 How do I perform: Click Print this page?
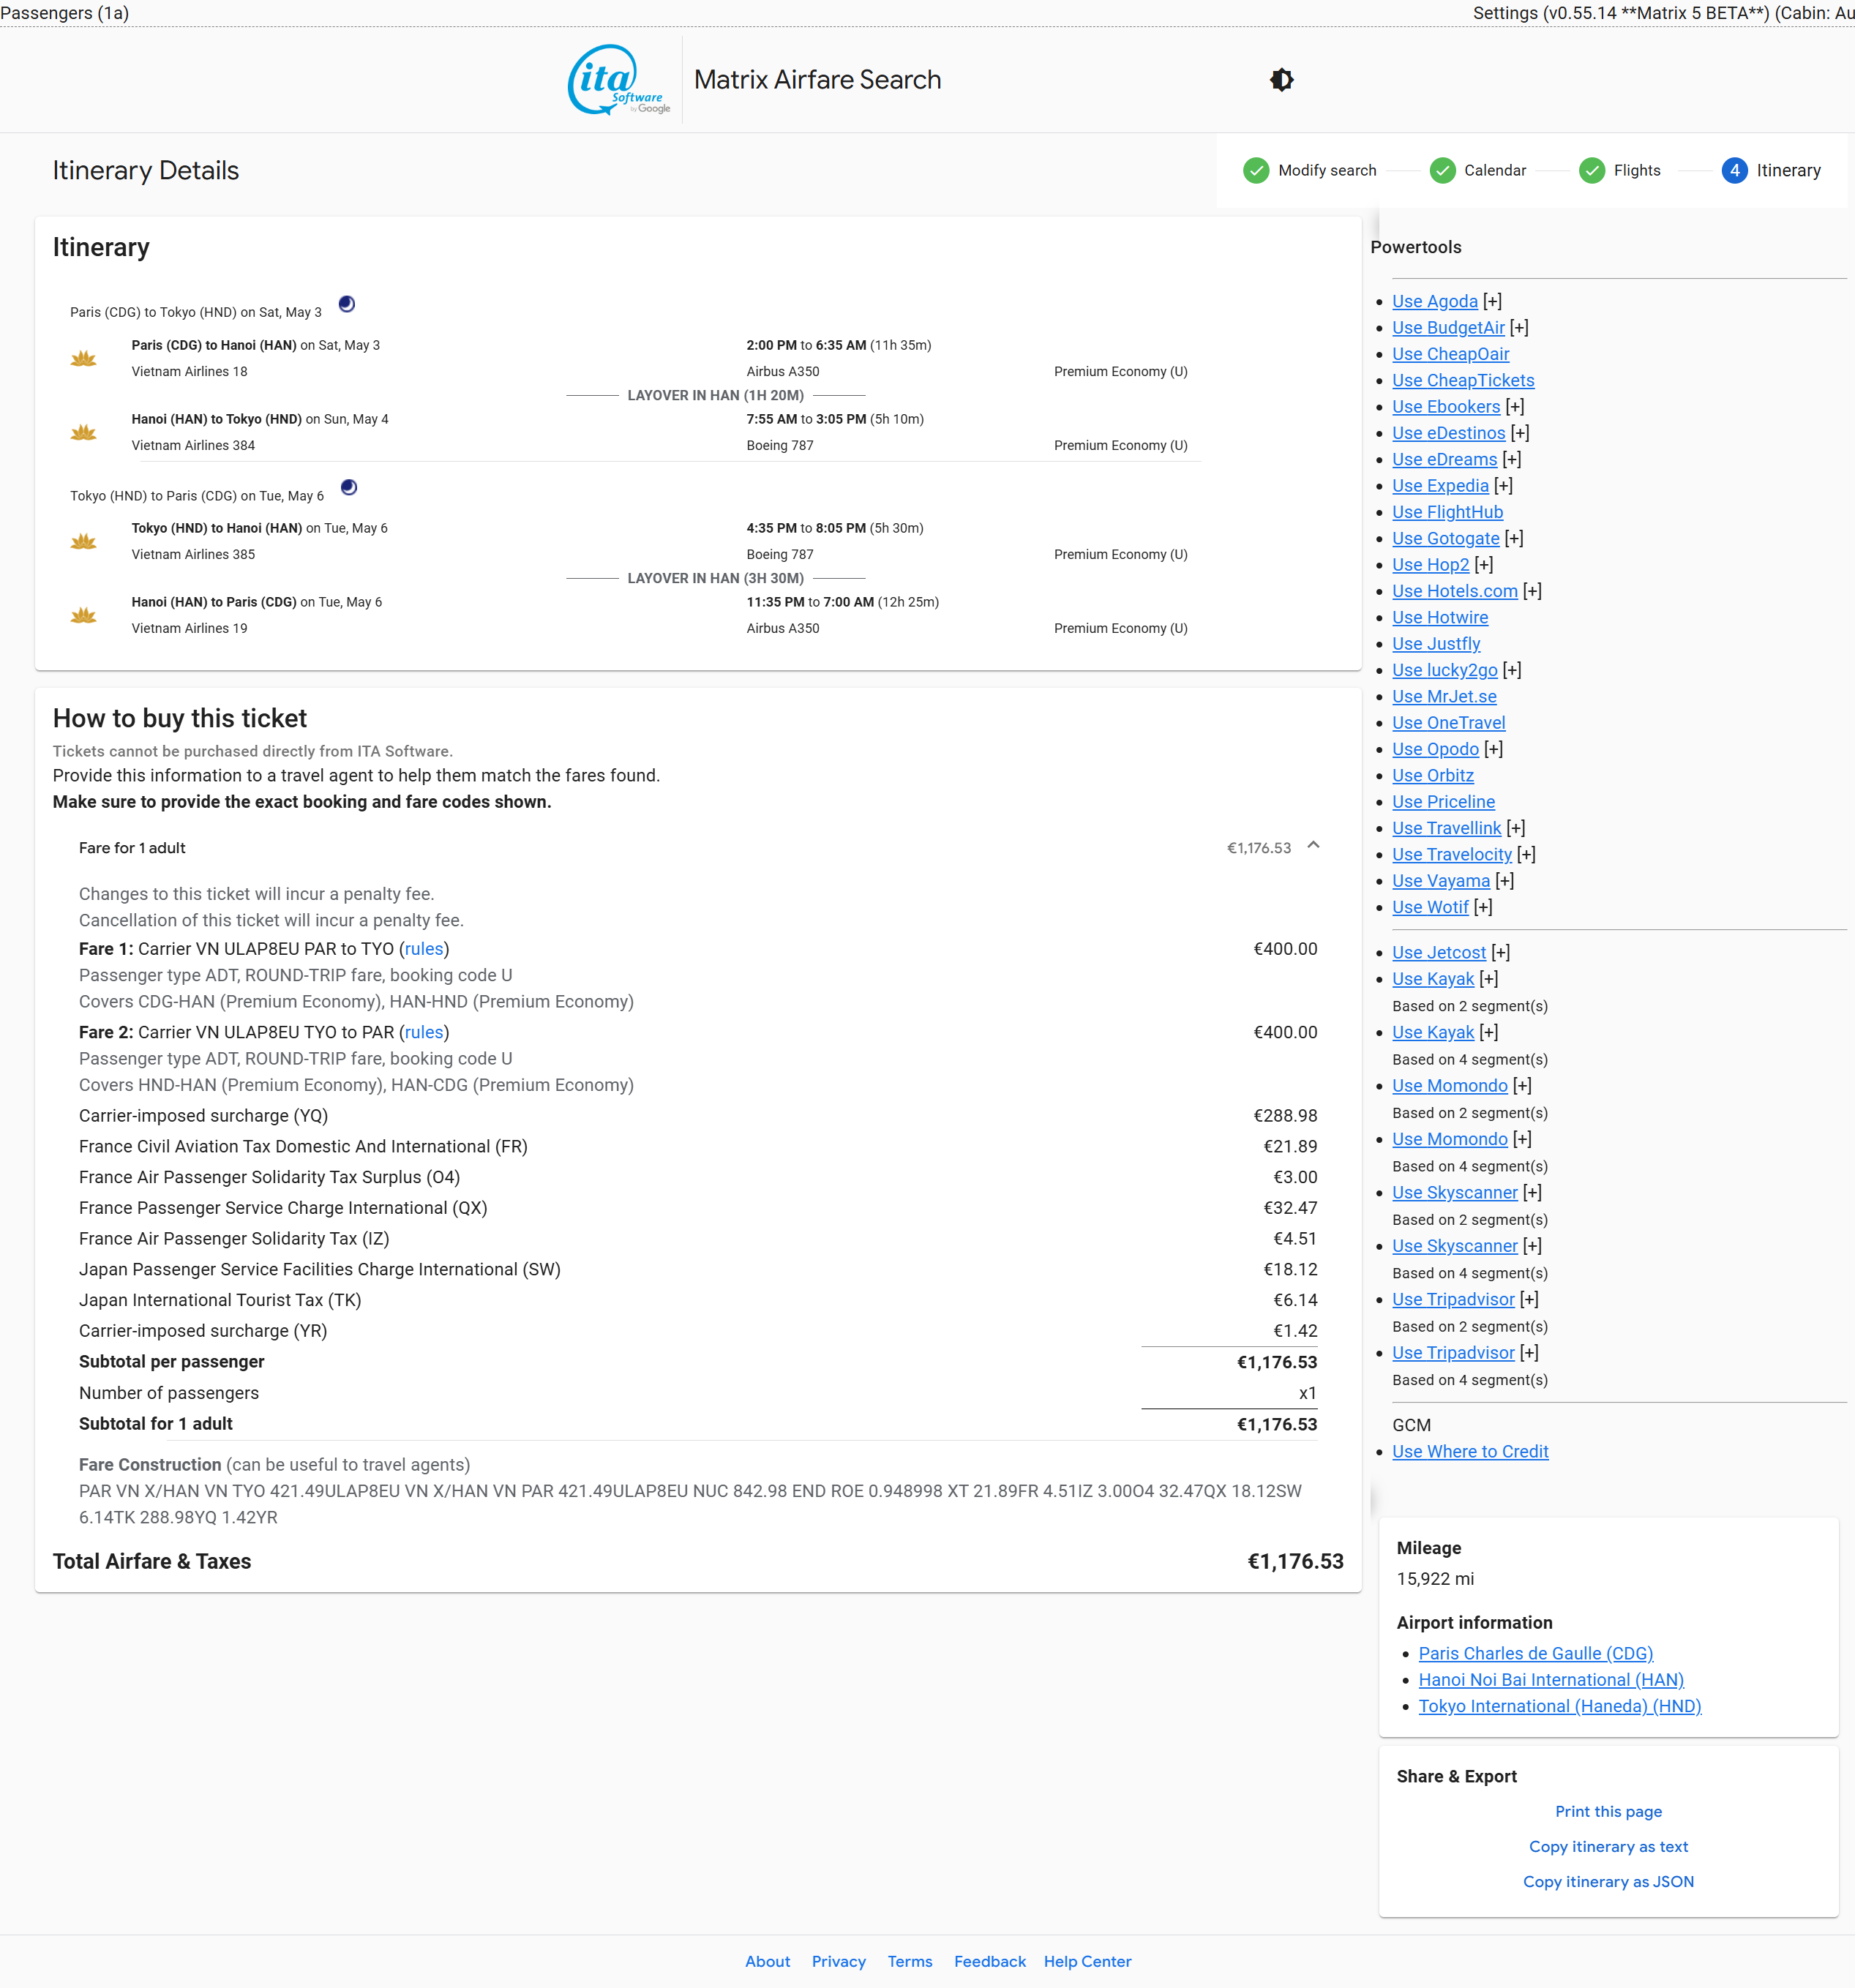(1607, 1811)
